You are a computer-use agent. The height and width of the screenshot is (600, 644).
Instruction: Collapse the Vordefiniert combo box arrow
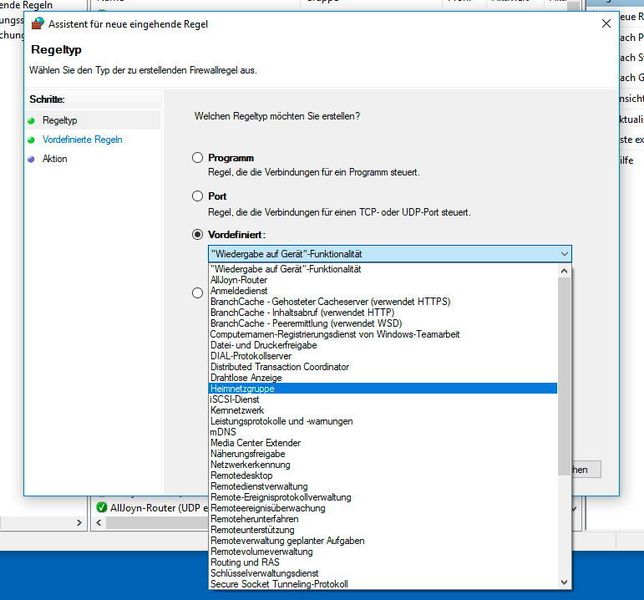click(x=564, y=254)
